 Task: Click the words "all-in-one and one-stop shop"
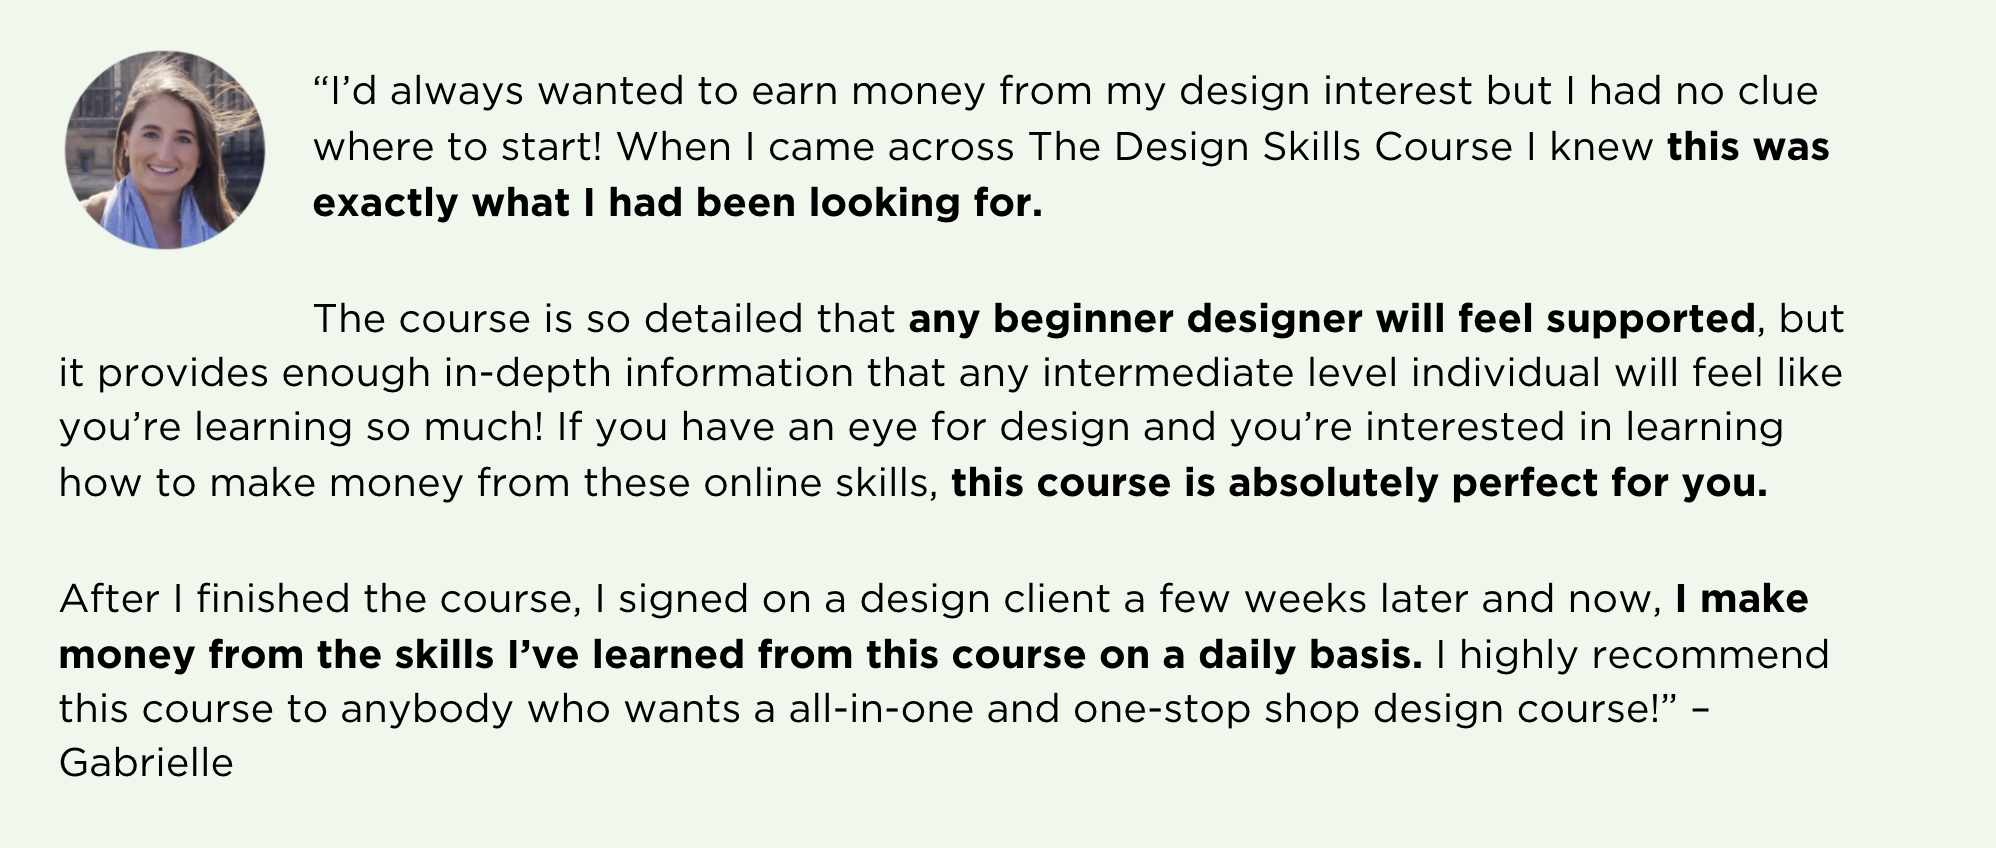pyautogui.click(x=1074, y=709)
